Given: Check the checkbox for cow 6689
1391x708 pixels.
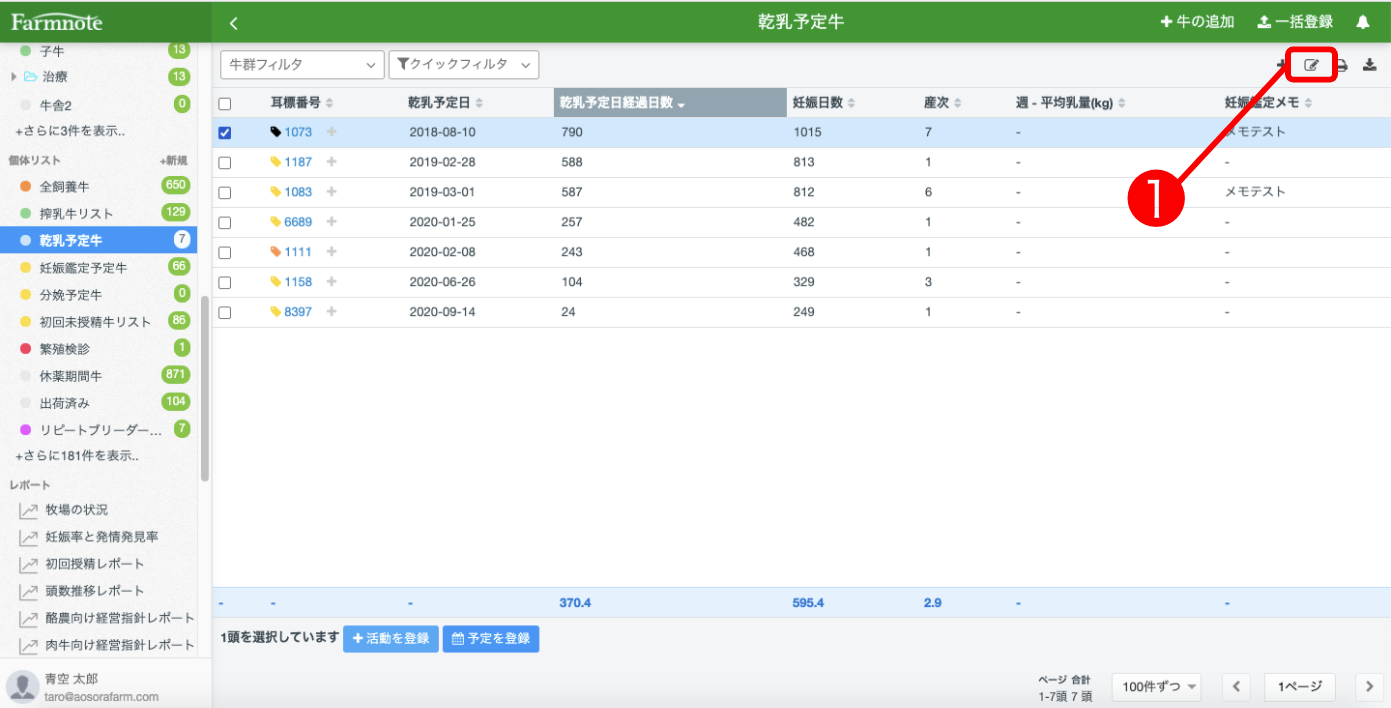Looking at the screenshot, I should [x=225, y=222].
